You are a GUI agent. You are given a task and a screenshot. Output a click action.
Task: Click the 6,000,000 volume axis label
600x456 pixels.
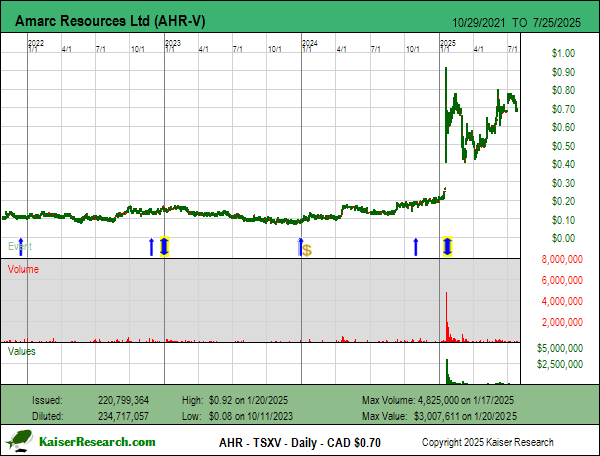coord(562,280)
